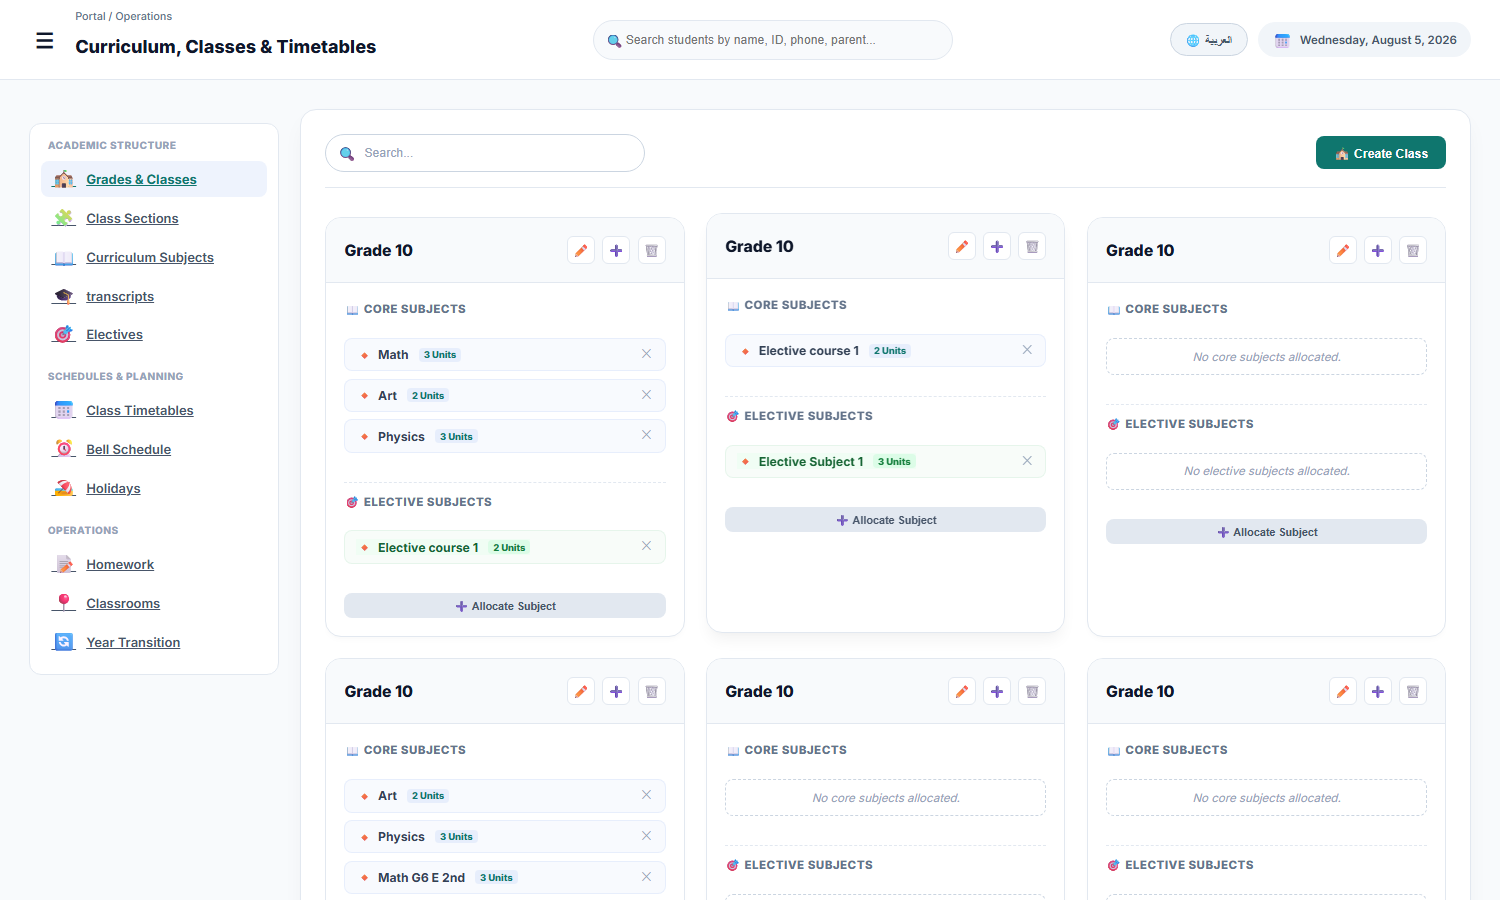This screenshot has width=1500, height=900.
Task: Click the Schedules & Planning section heading
Action: (116, 377)
